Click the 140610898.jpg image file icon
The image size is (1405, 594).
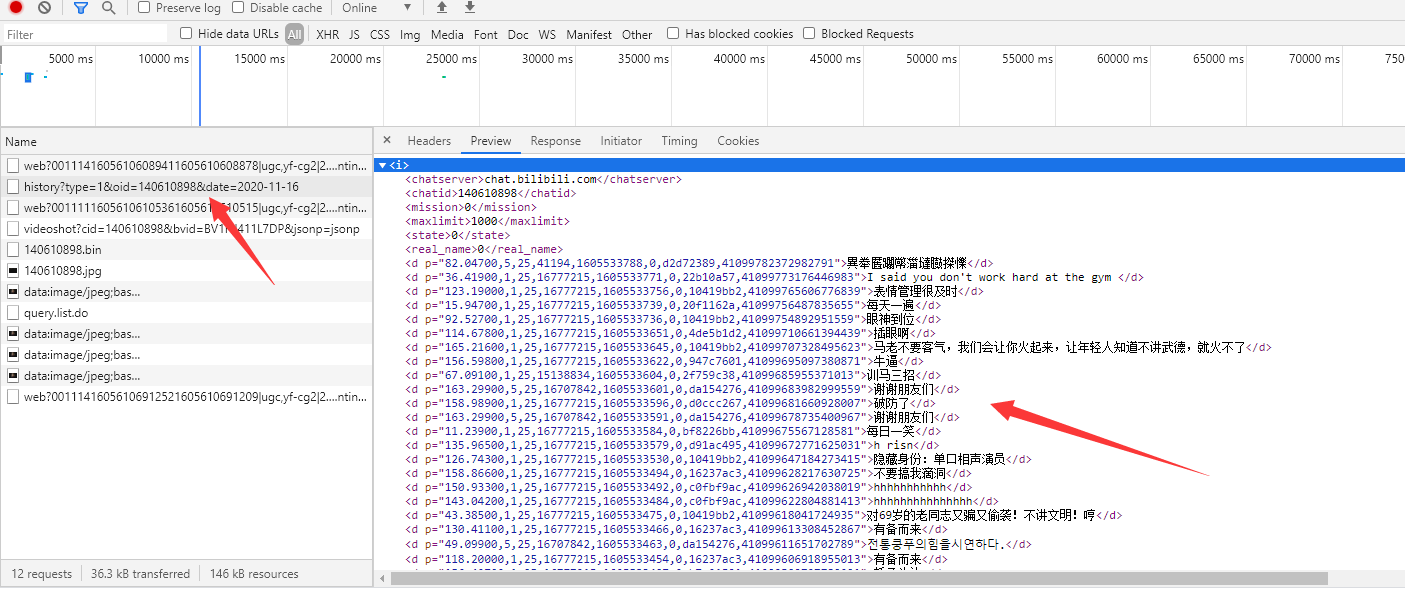click(x=13, y=271)
